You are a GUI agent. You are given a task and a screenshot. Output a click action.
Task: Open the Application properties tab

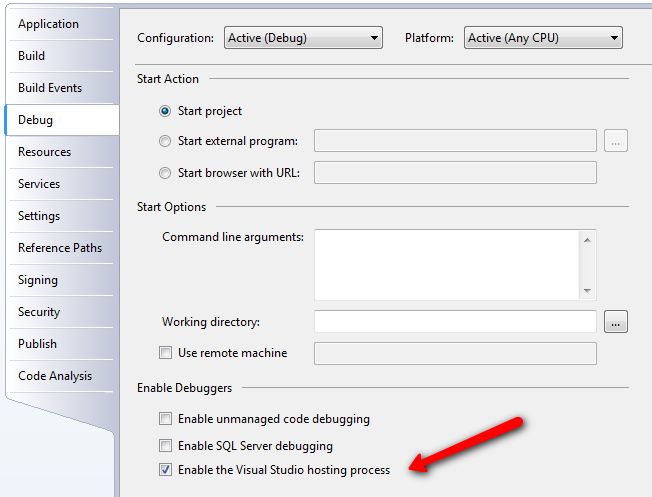click(48, 24)
